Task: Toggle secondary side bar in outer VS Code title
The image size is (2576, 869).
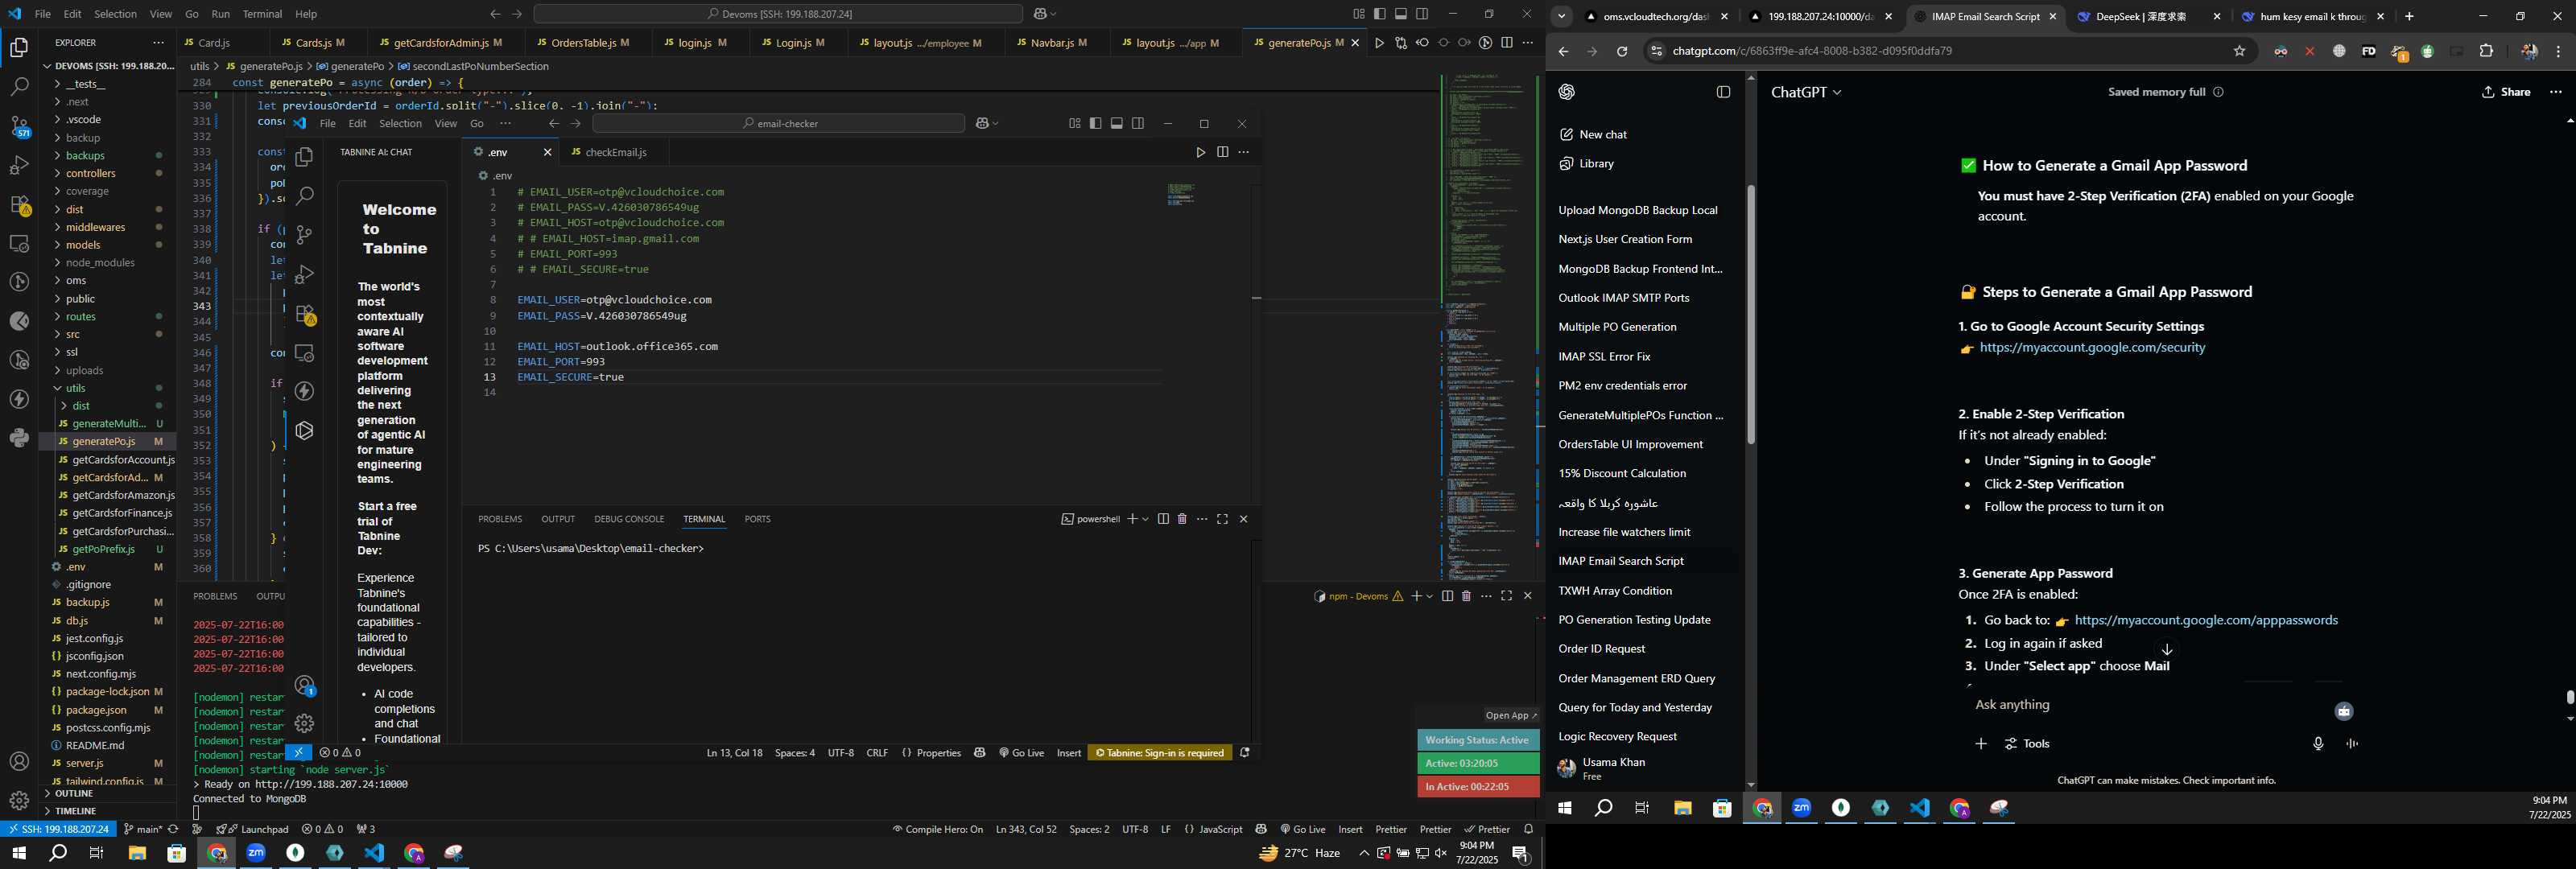Action: [1422, 14]
